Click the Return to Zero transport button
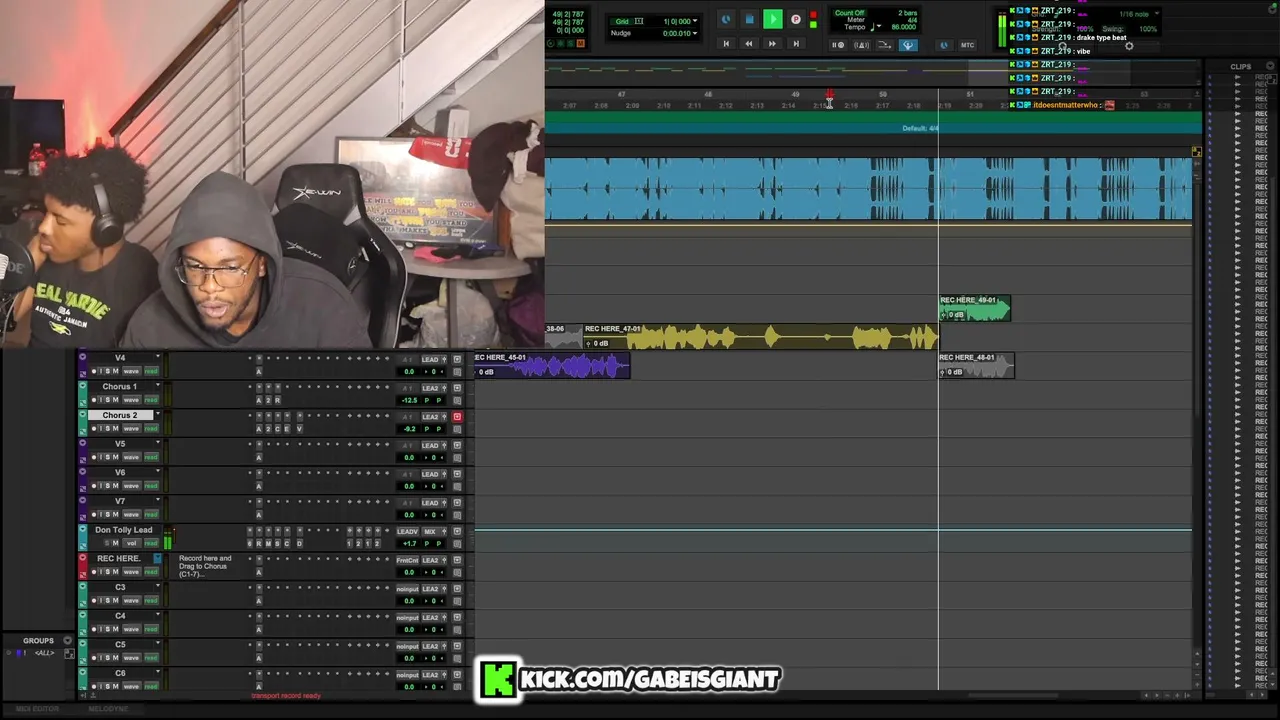This screenshot has height=720, width=1280. point(726,44)
